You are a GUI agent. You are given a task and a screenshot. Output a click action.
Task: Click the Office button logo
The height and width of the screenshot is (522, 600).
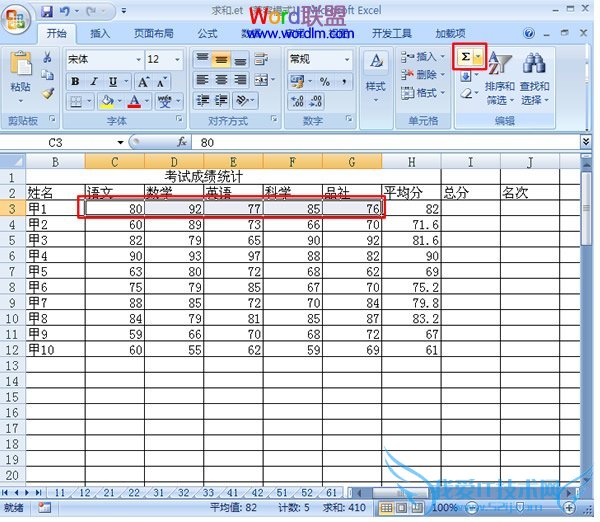tap(16, 19)
